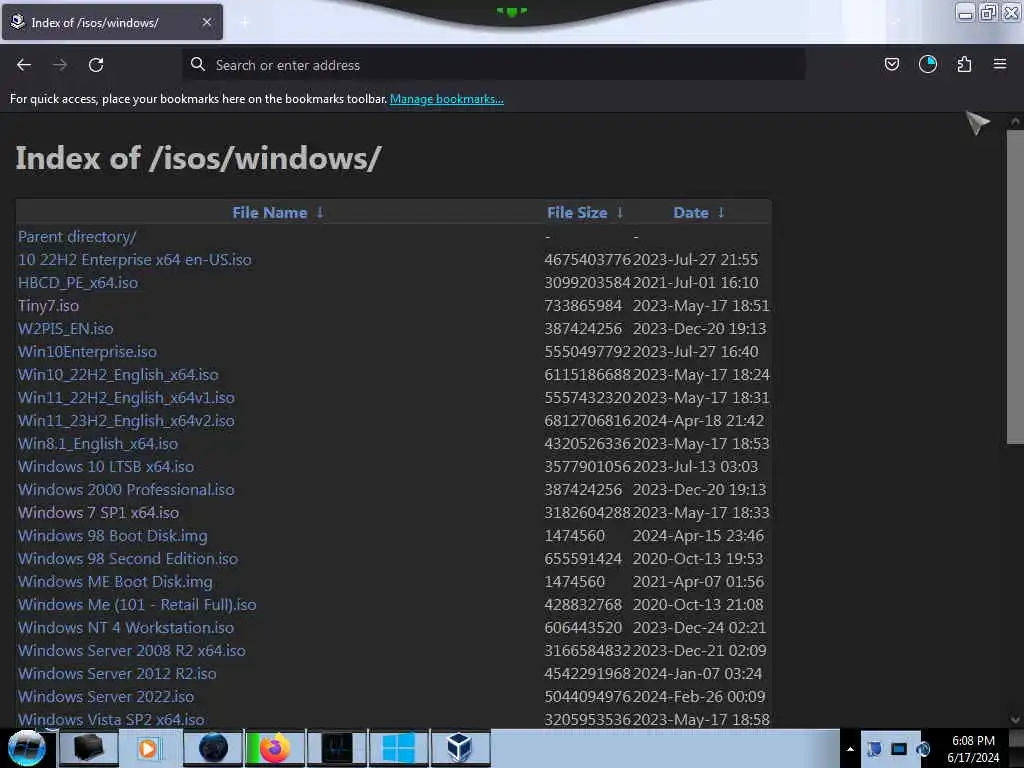
Task: Open Windows 98 Boot Disk.img link
Action: (113, 536)
